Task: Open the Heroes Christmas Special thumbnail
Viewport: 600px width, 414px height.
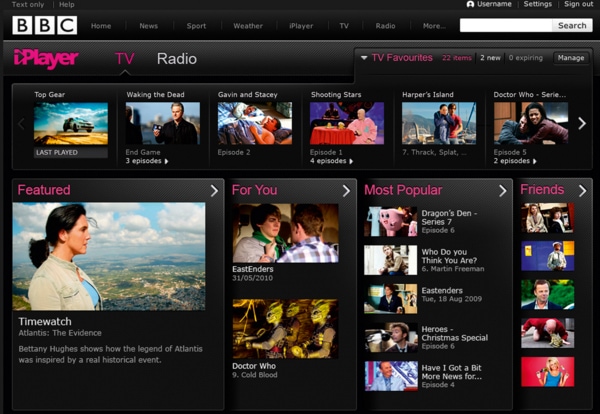Action: [x=391, y=337]
